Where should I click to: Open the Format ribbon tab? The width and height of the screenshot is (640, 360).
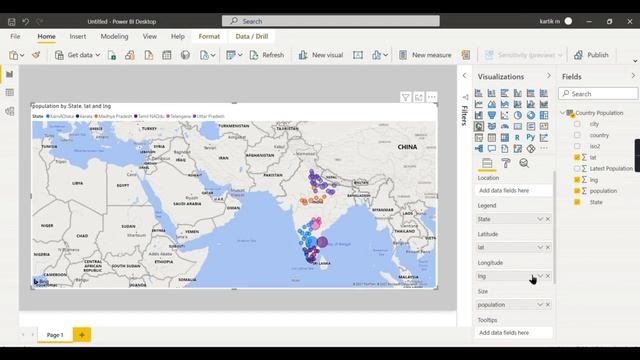click(x=209, y=36)
